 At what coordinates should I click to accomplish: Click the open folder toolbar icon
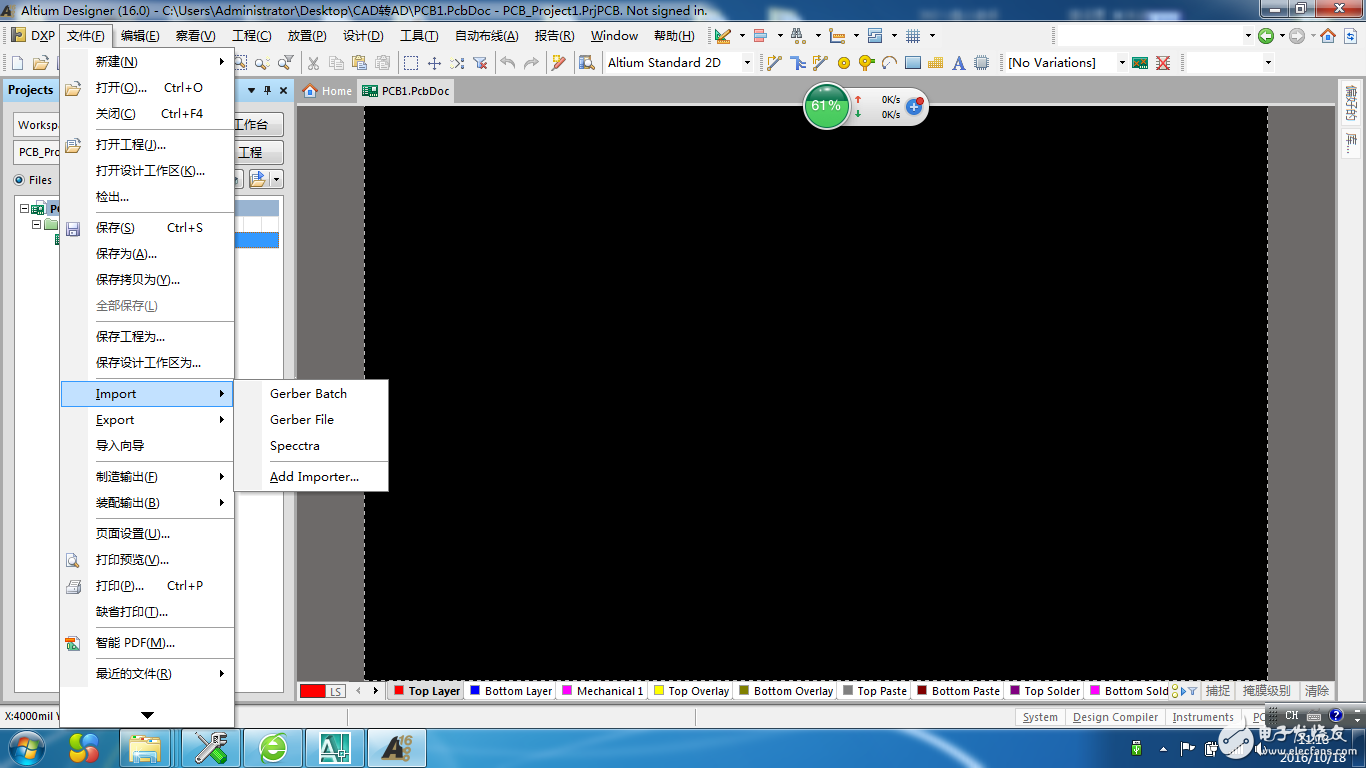pos(41,63)
